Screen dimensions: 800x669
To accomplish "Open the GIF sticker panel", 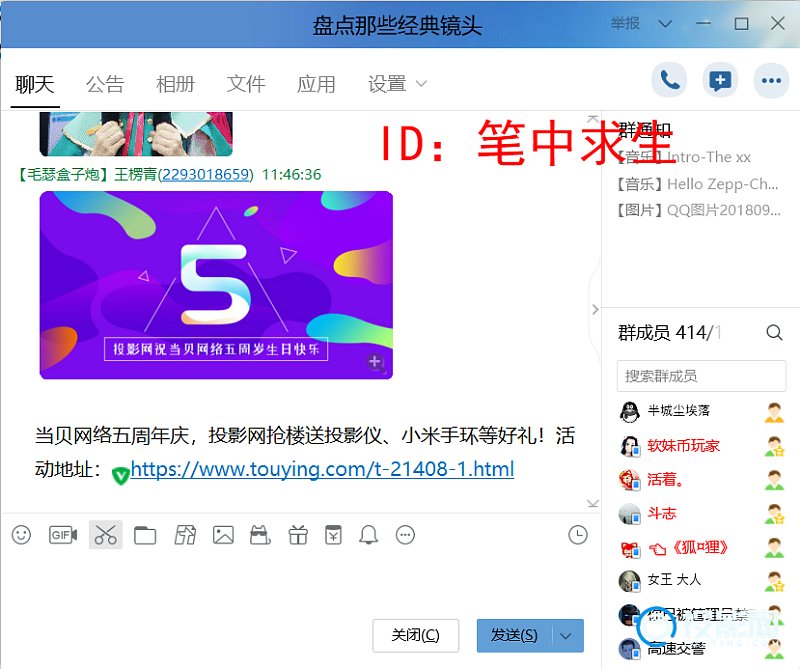I will point(63,535).
